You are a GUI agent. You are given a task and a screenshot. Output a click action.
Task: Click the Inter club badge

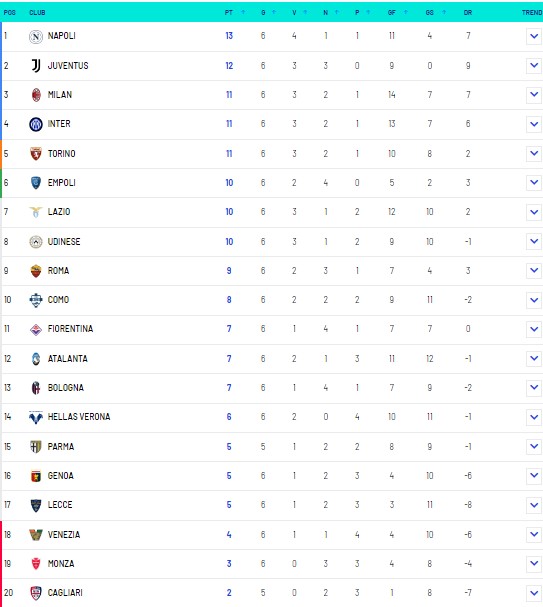point(36,124)
